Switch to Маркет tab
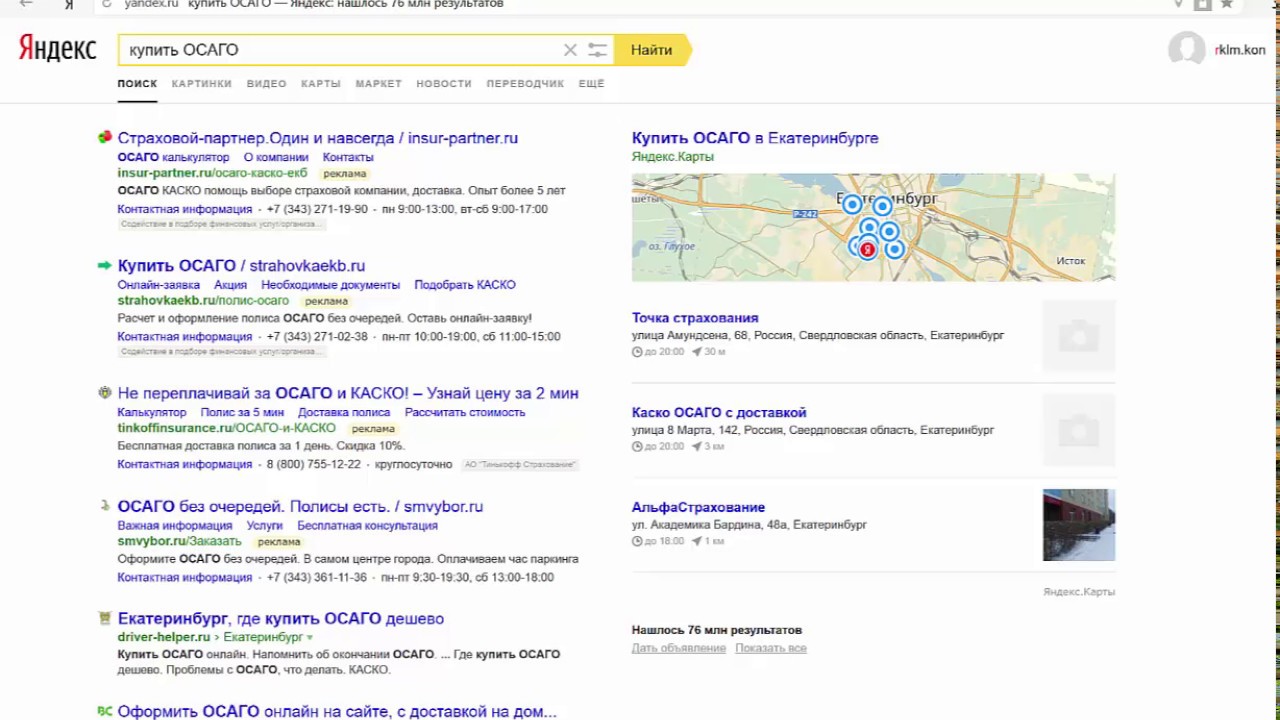The height and width of the screenshot is (720, 1280). point(378,84)
